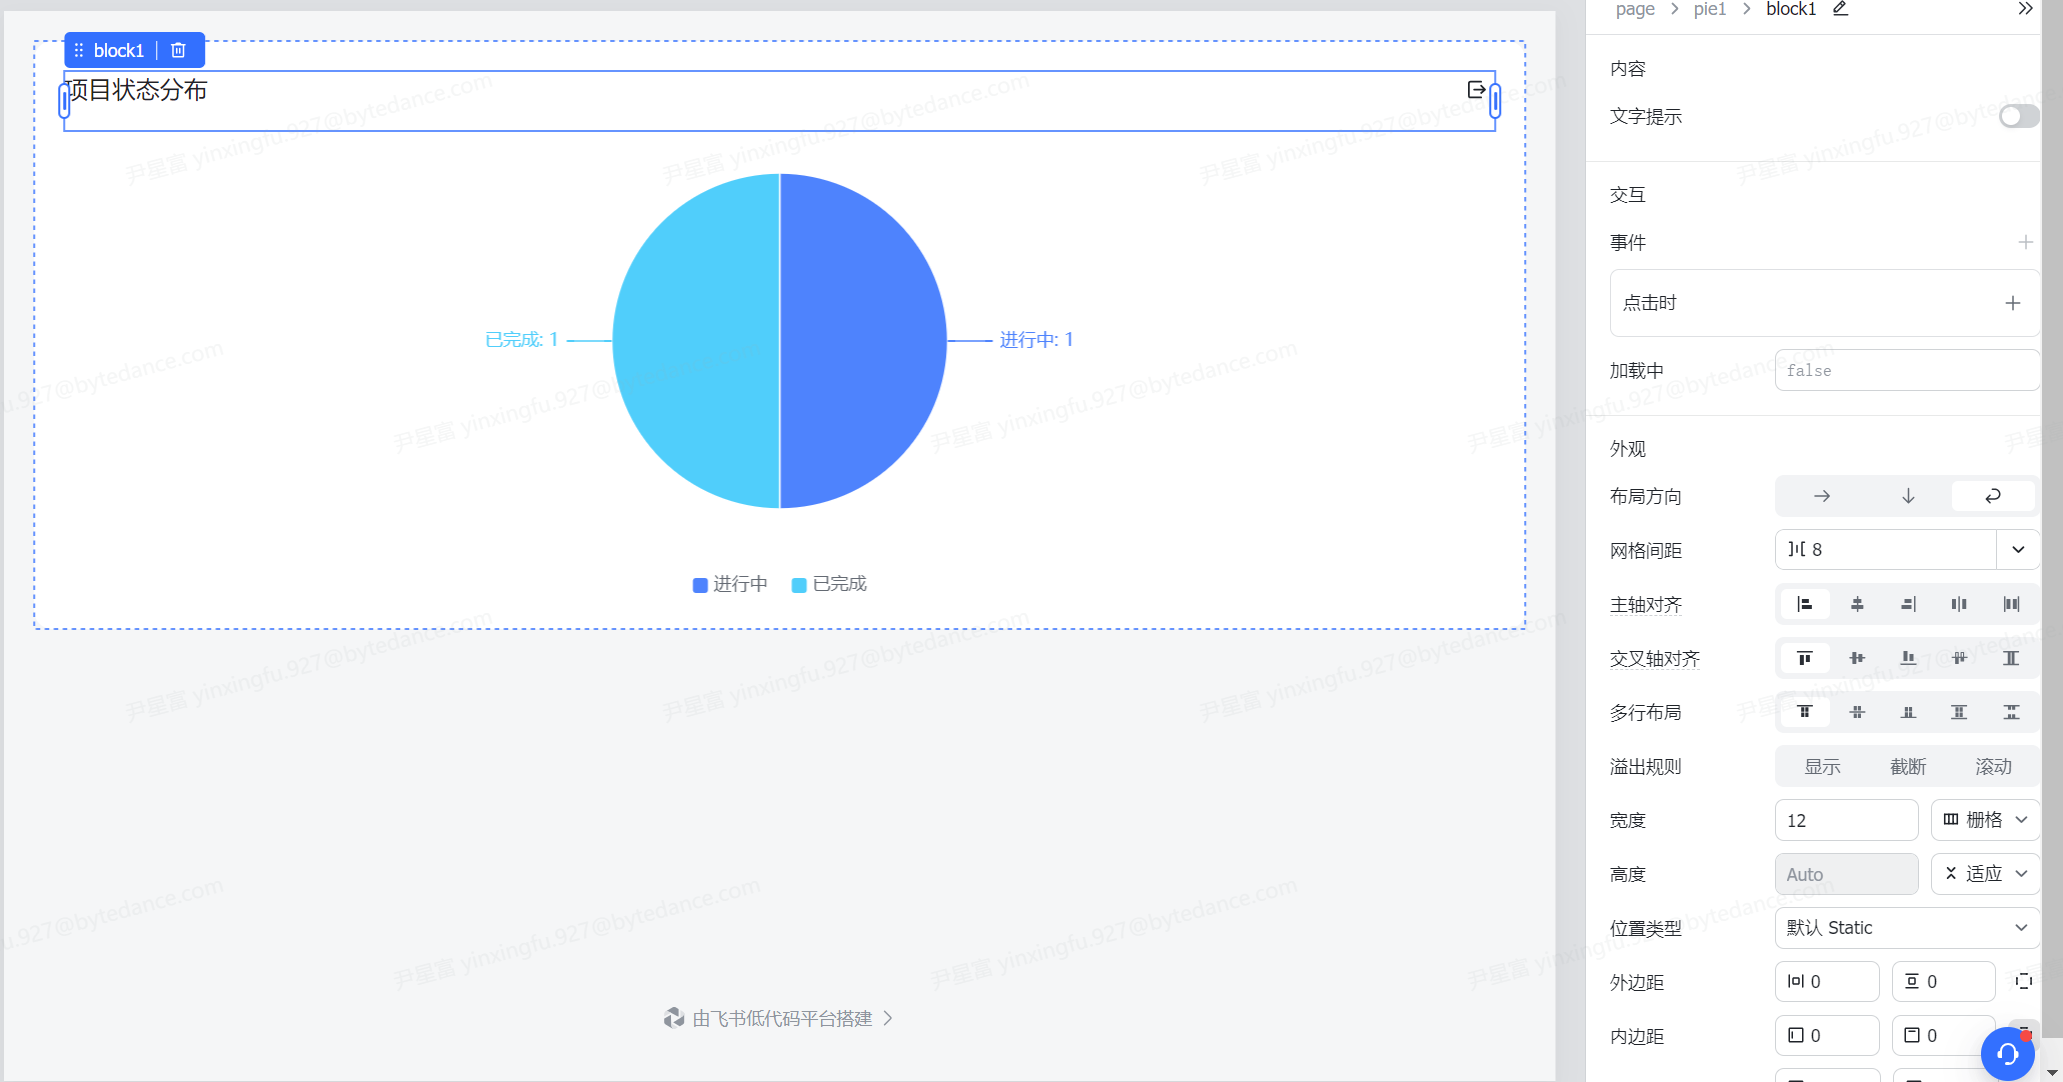Click the light blue 已完成 pie slice
The height and width of the screenshot is (1082, 2063).
pyautogui.click(x=696, y=341)
